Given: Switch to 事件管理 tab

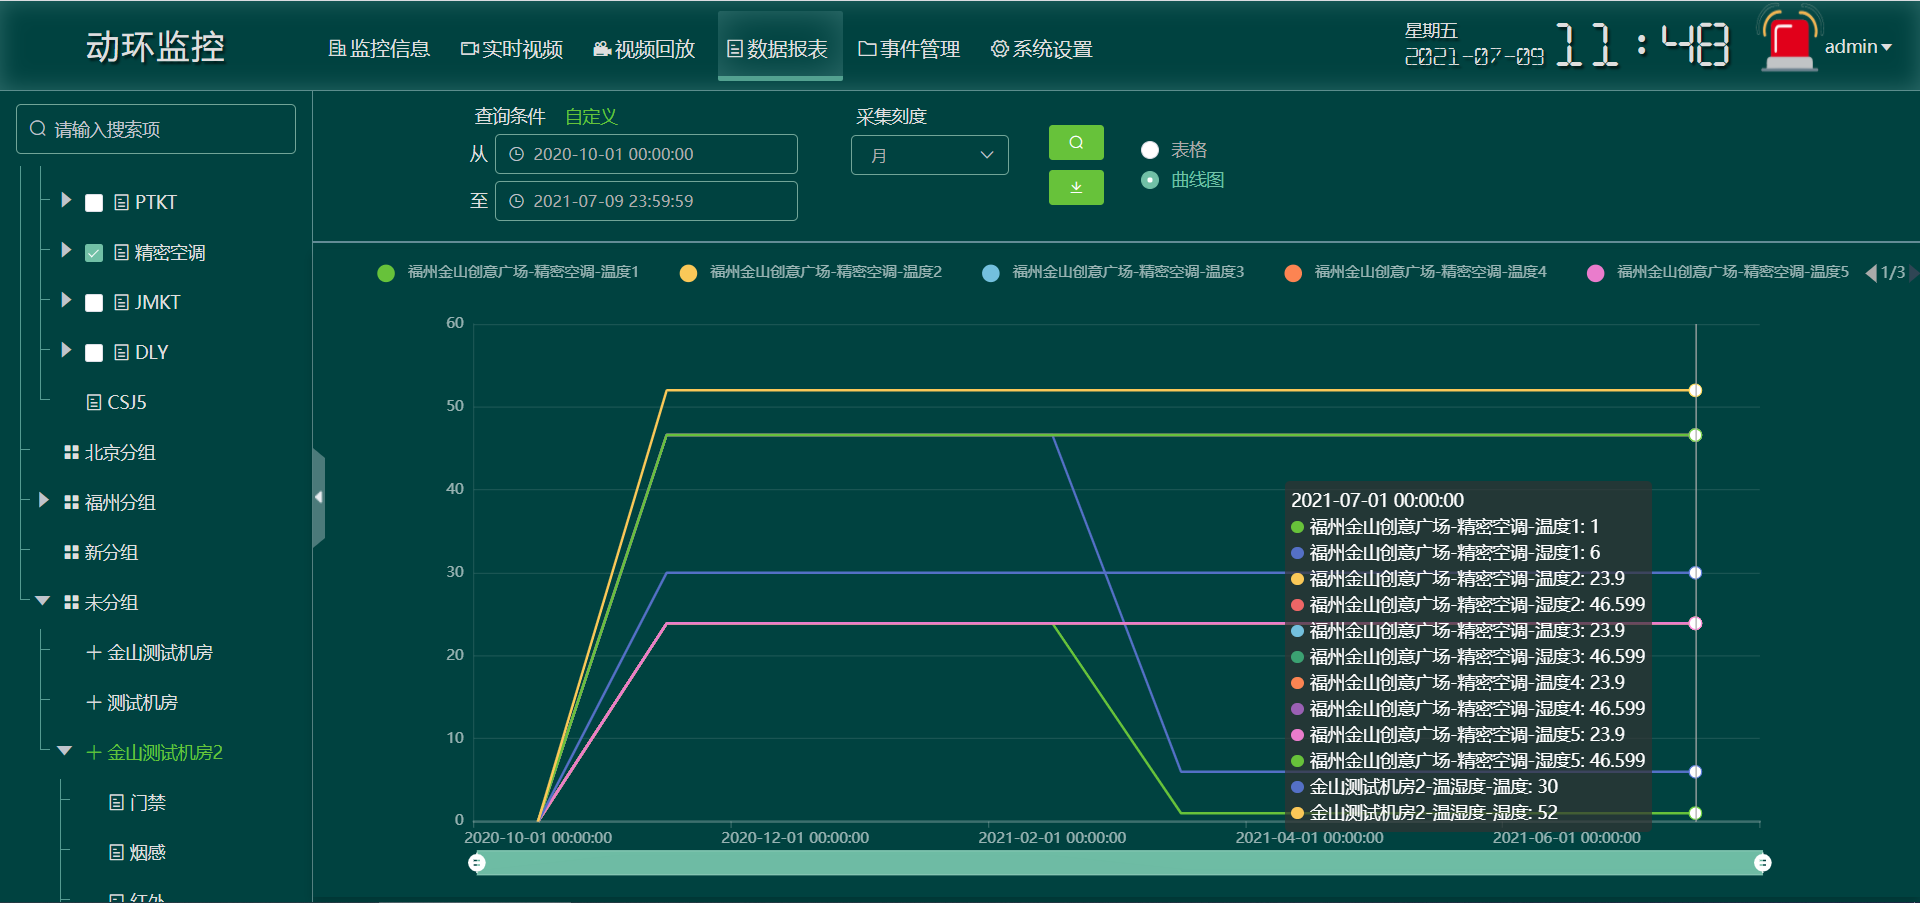Looking at the screenshot, I should [x=909, y=49].
